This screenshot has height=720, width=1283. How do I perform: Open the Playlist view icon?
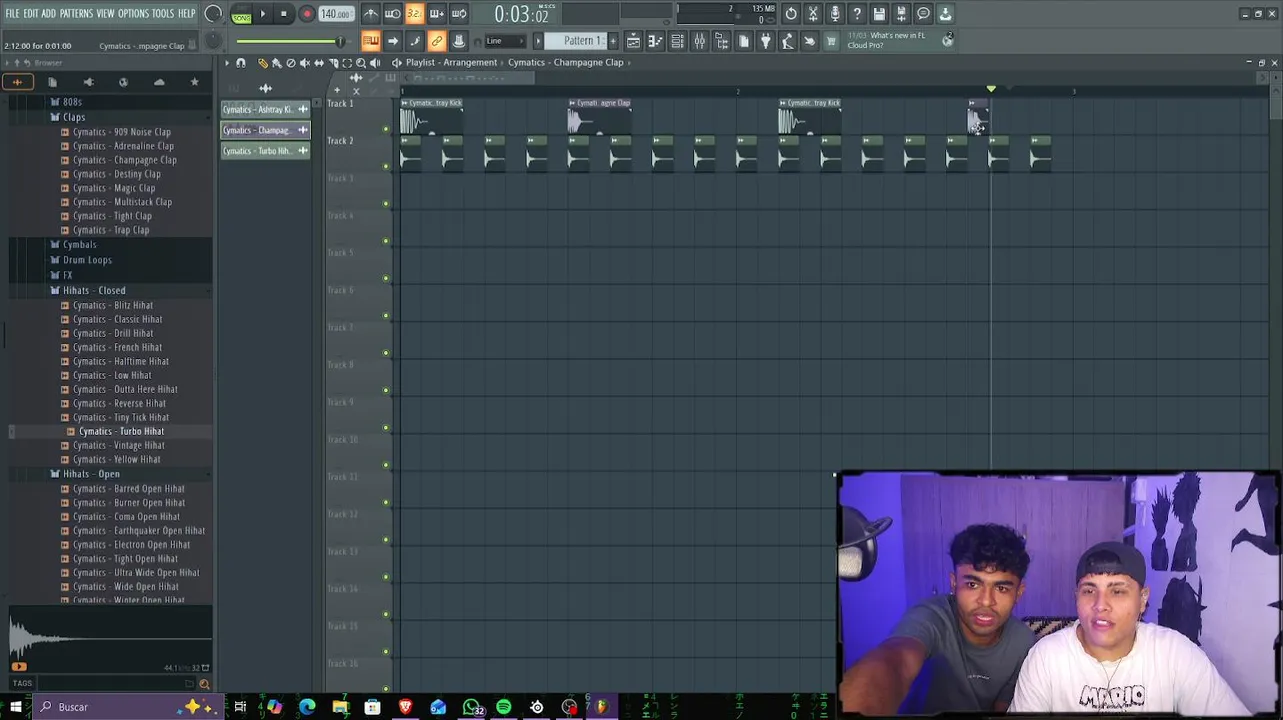point(633,41)
